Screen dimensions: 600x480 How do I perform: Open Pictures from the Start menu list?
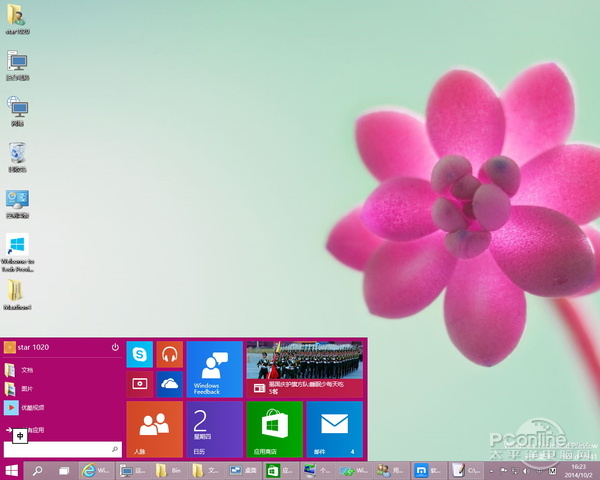pyautogui.click(x=27, y=388)
